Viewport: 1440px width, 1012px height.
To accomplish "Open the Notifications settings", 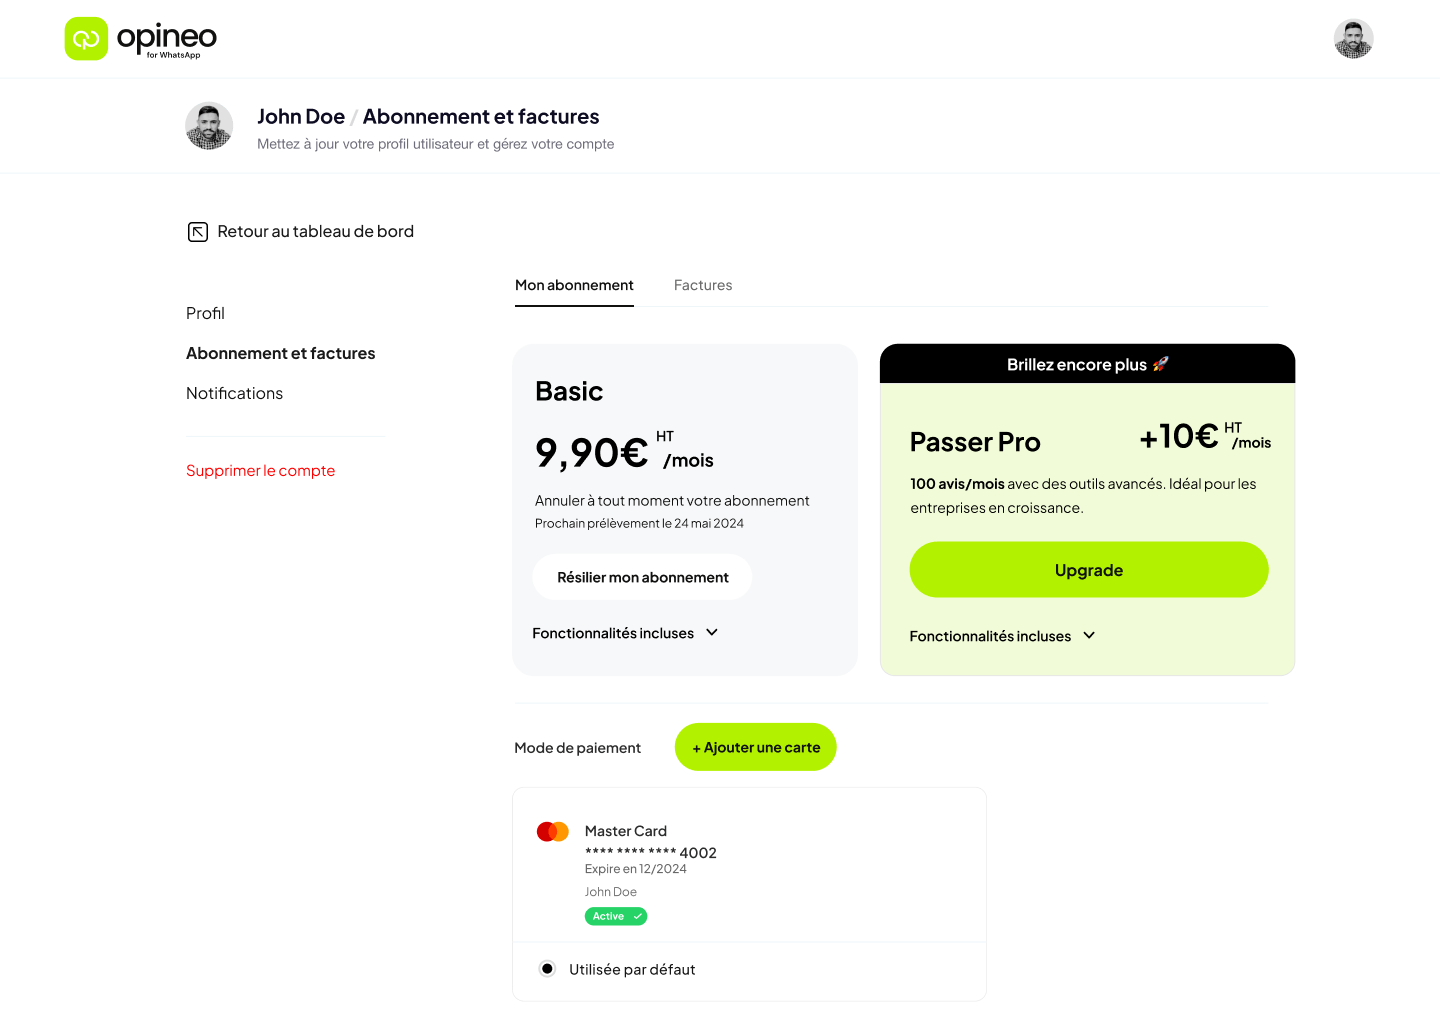I will click(234, 393).
